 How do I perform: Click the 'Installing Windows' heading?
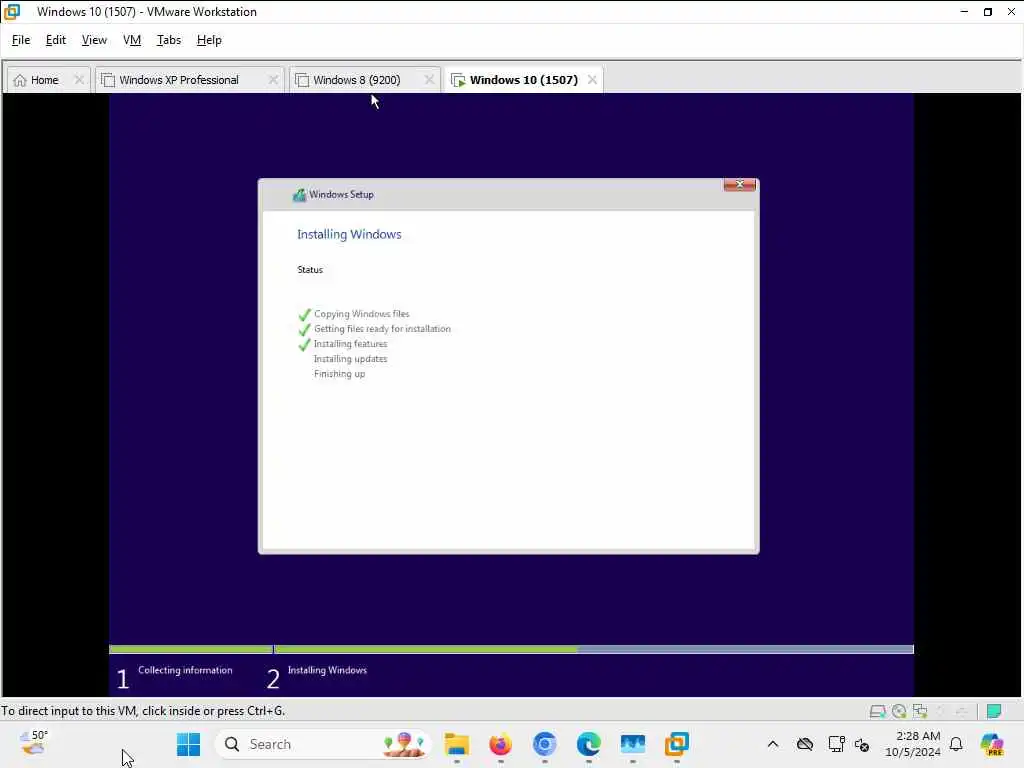point(349,234)
